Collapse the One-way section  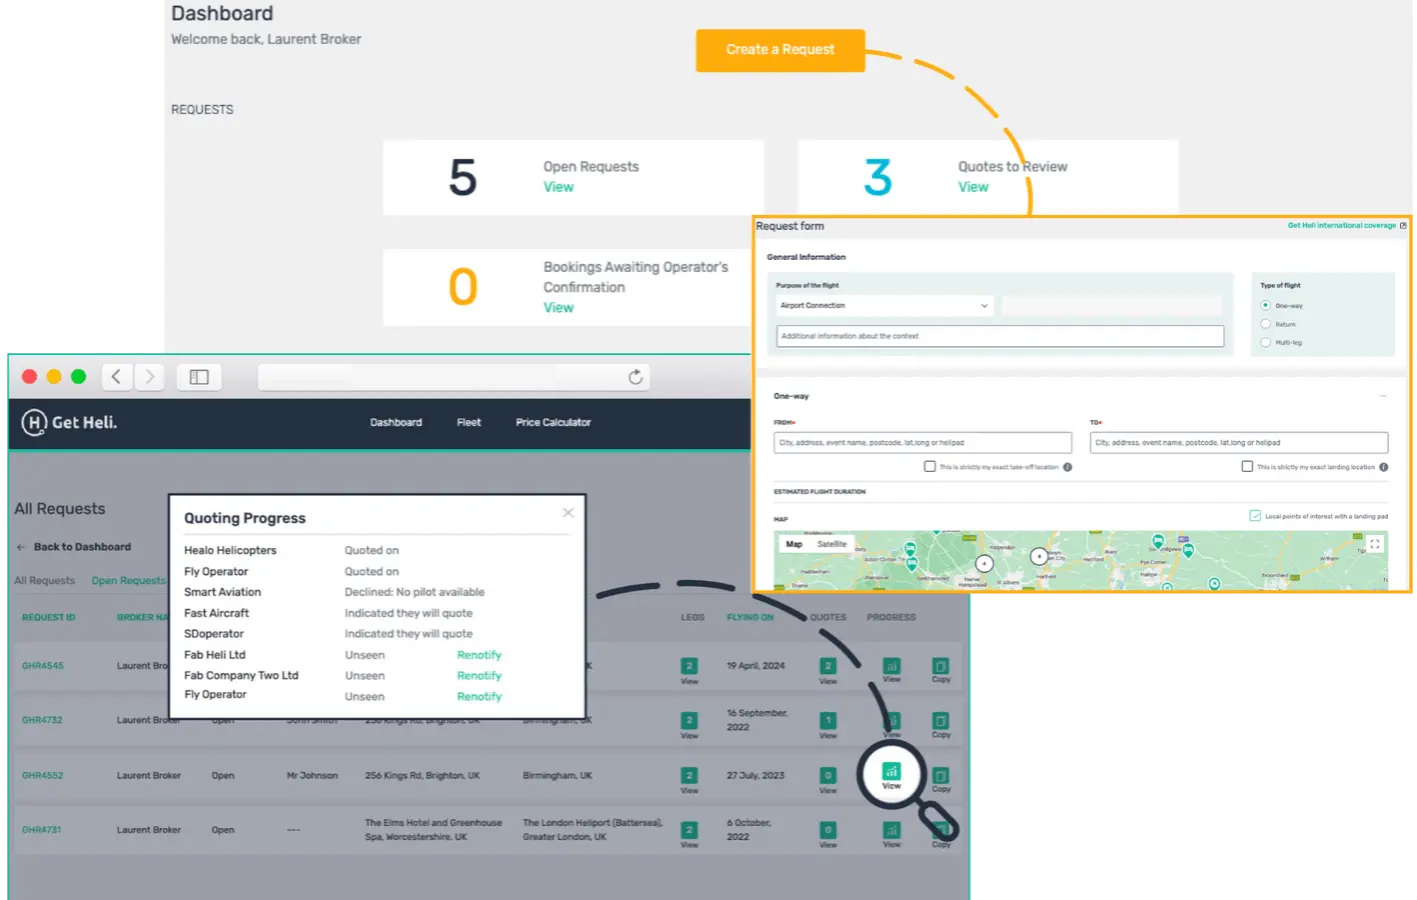[1383, 396]
